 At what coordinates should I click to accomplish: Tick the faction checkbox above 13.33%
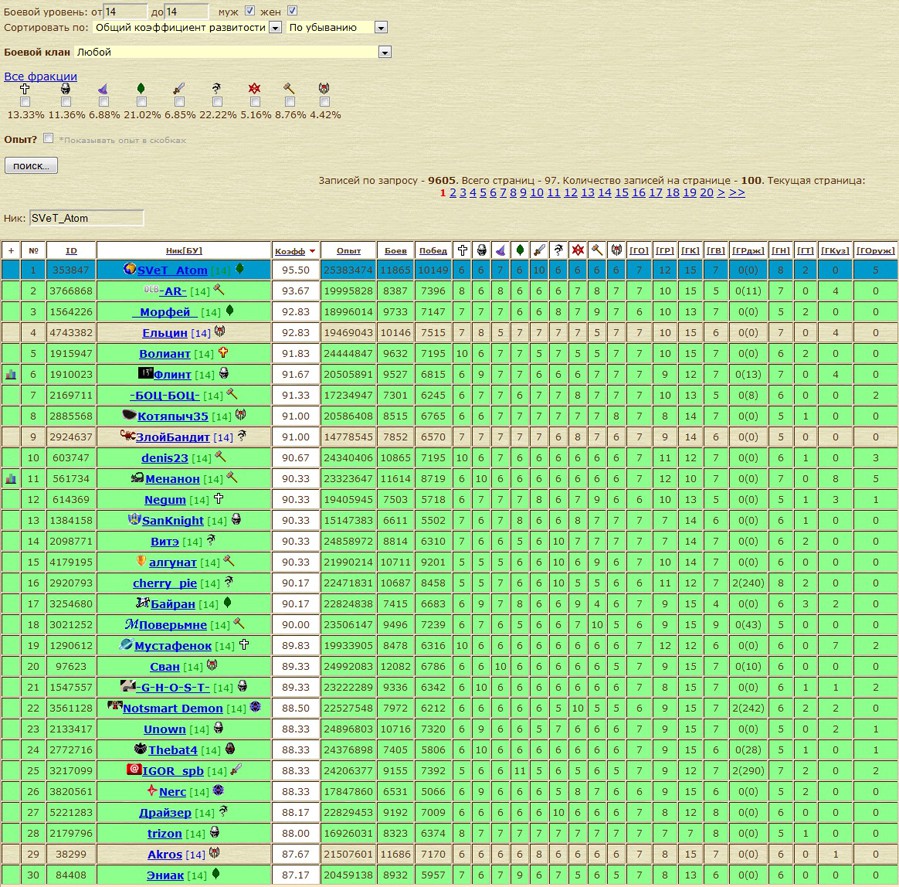(x=25, y=101)
